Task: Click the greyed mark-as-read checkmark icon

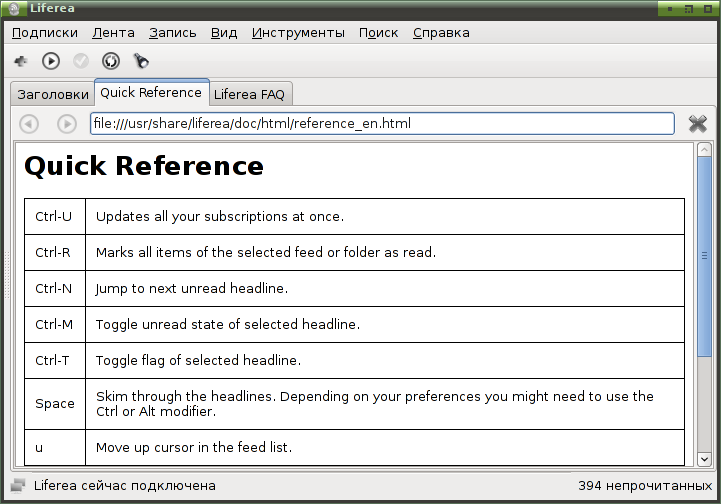Action: tap(81, 61)
